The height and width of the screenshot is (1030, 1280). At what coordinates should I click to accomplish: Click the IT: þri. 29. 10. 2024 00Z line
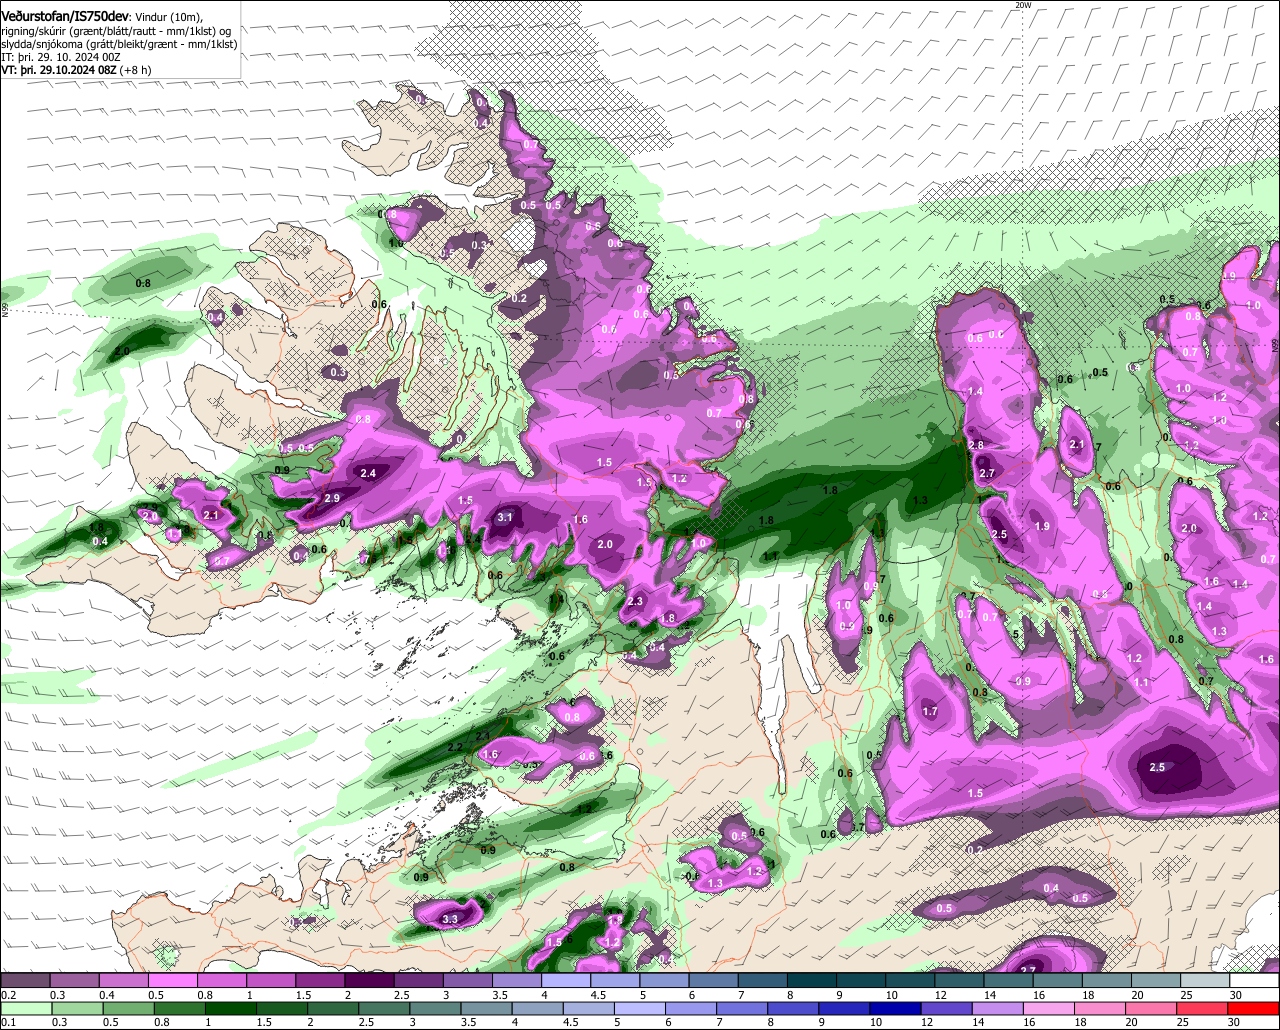point(60,57)
